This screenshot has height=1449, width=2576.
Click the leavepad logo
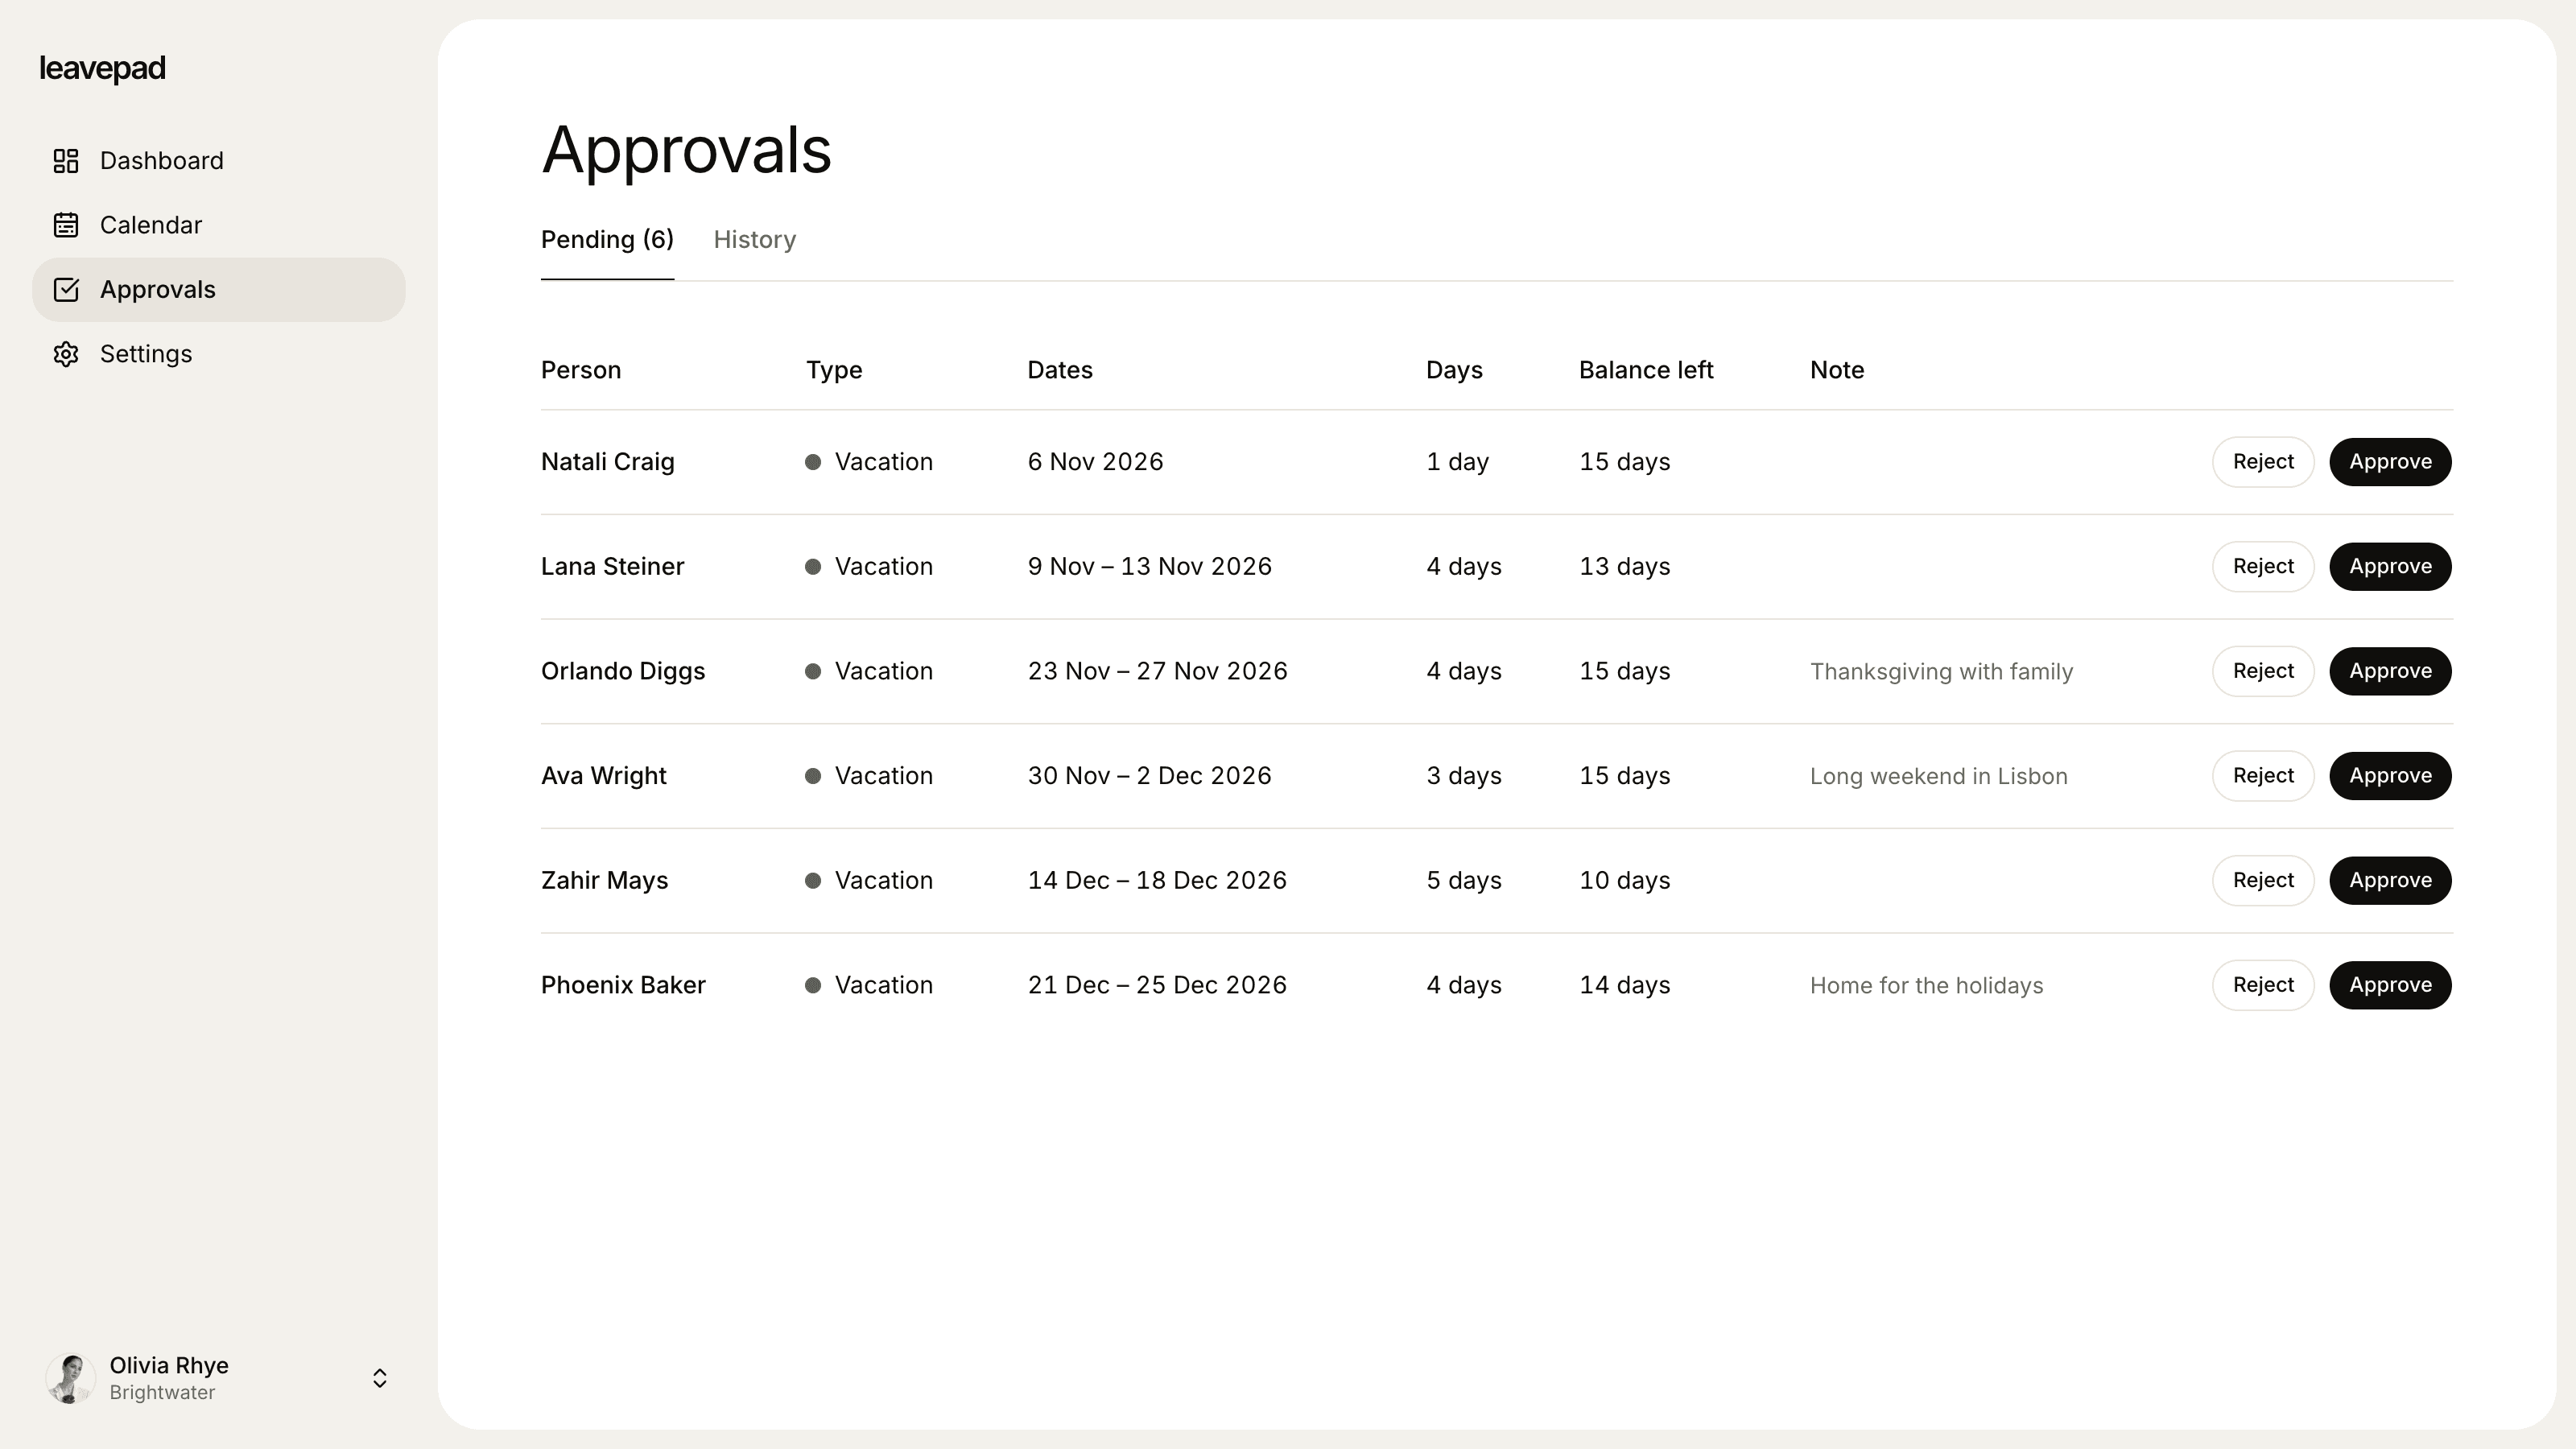click(102, 68)
